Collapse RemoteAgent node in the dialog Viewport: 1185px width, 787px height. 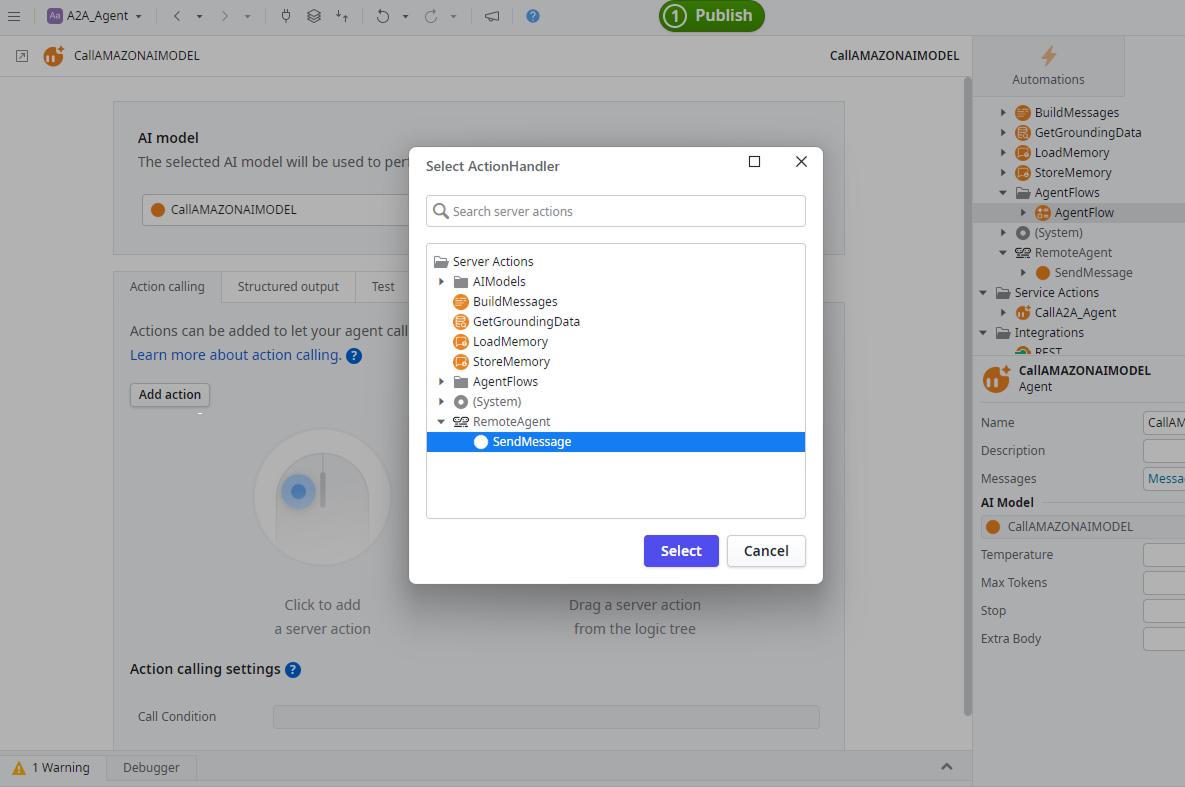[x=441, y=422]
